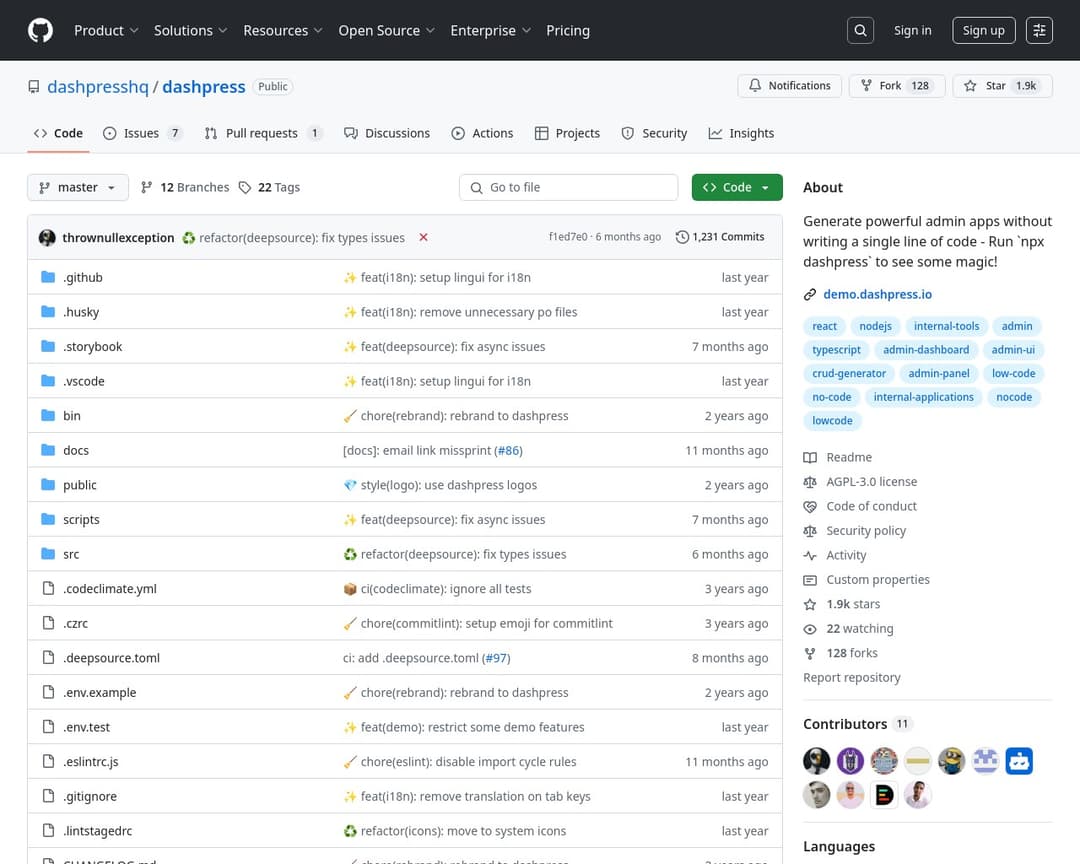
Task: Switch to the Pull requests tab
Action: [x=262, y=133]
